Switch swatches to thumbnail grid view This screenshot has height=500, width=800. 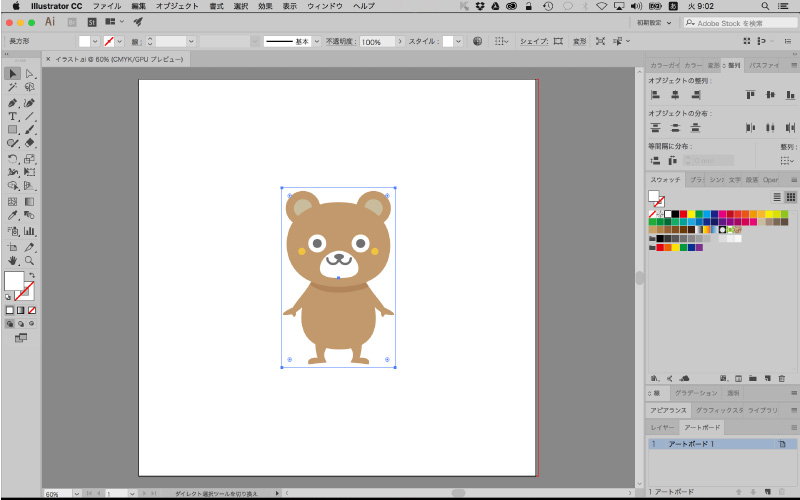point(790,197)
